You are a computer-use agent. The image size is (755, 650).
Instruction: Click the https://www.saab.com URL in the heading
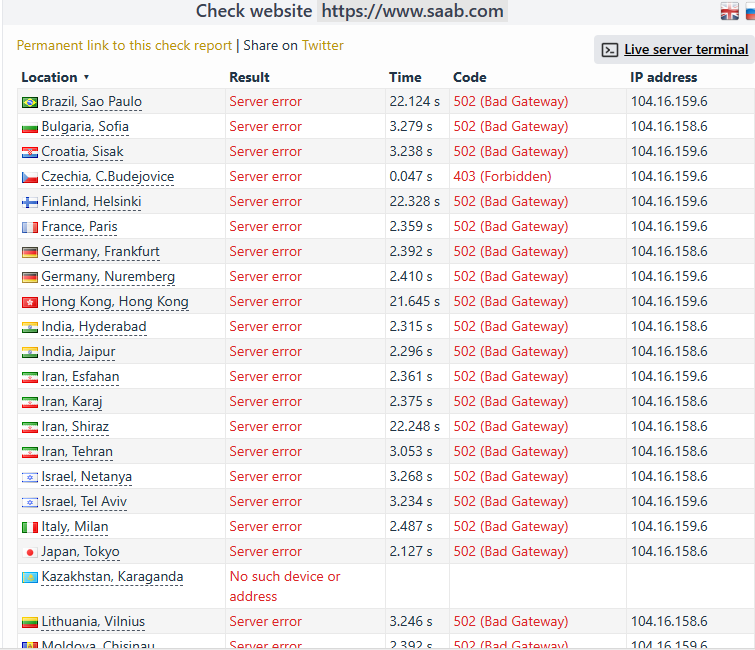pyautogui.click(x=412, y=11)
